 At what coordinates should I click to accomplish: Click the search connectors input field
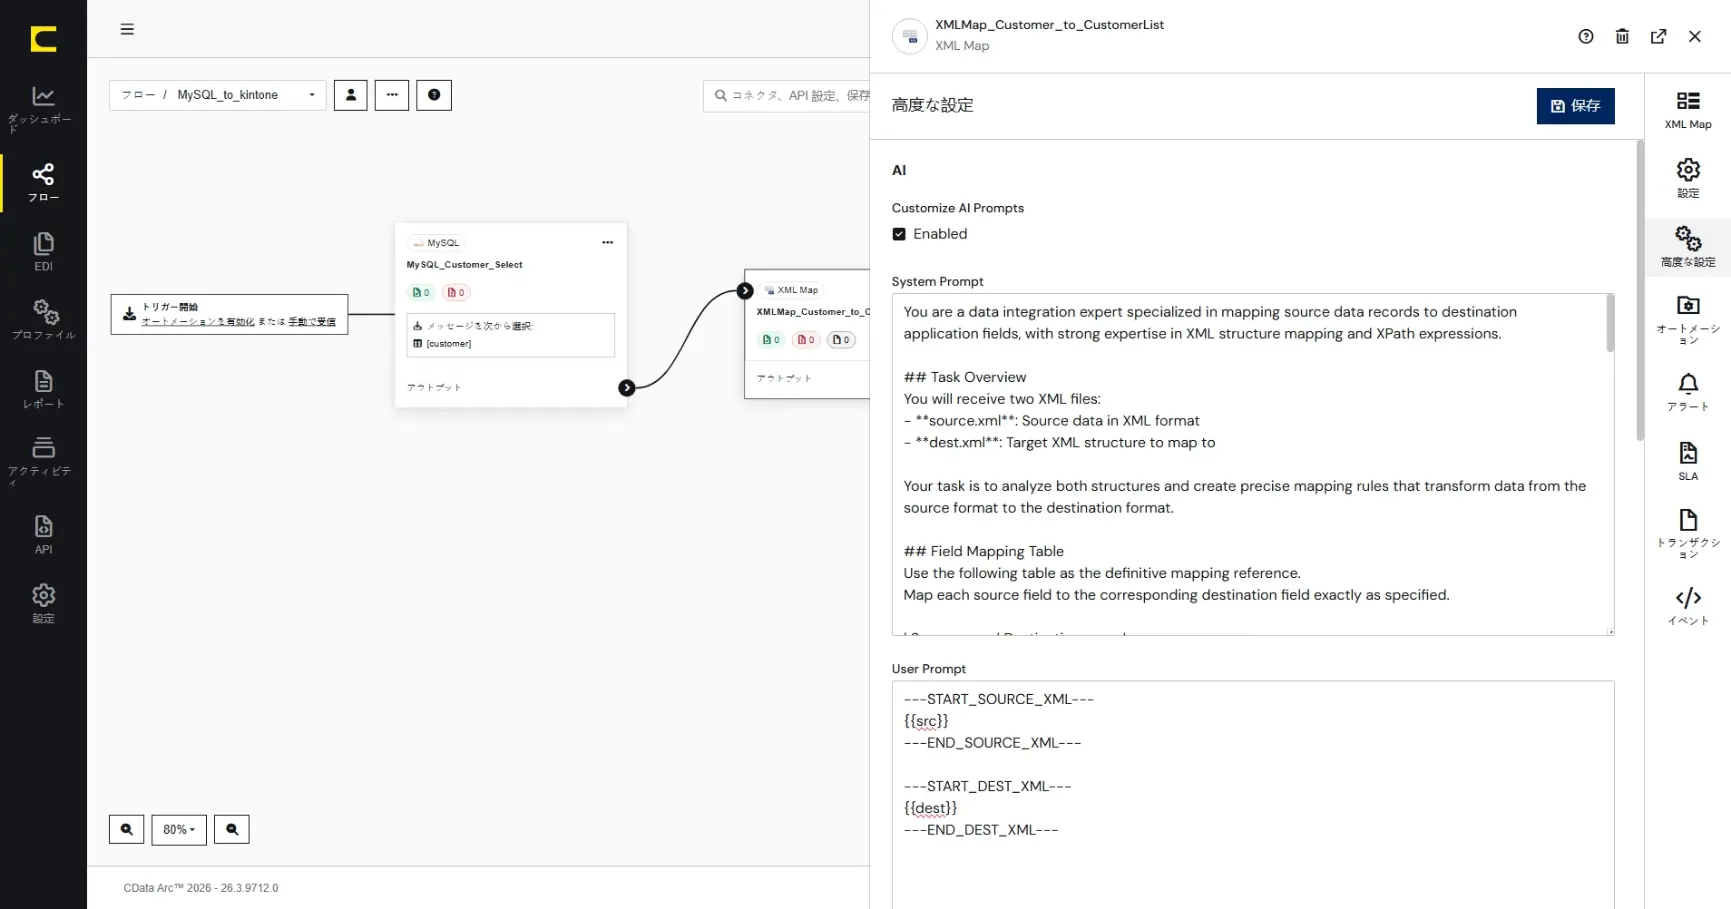point(788,96)
